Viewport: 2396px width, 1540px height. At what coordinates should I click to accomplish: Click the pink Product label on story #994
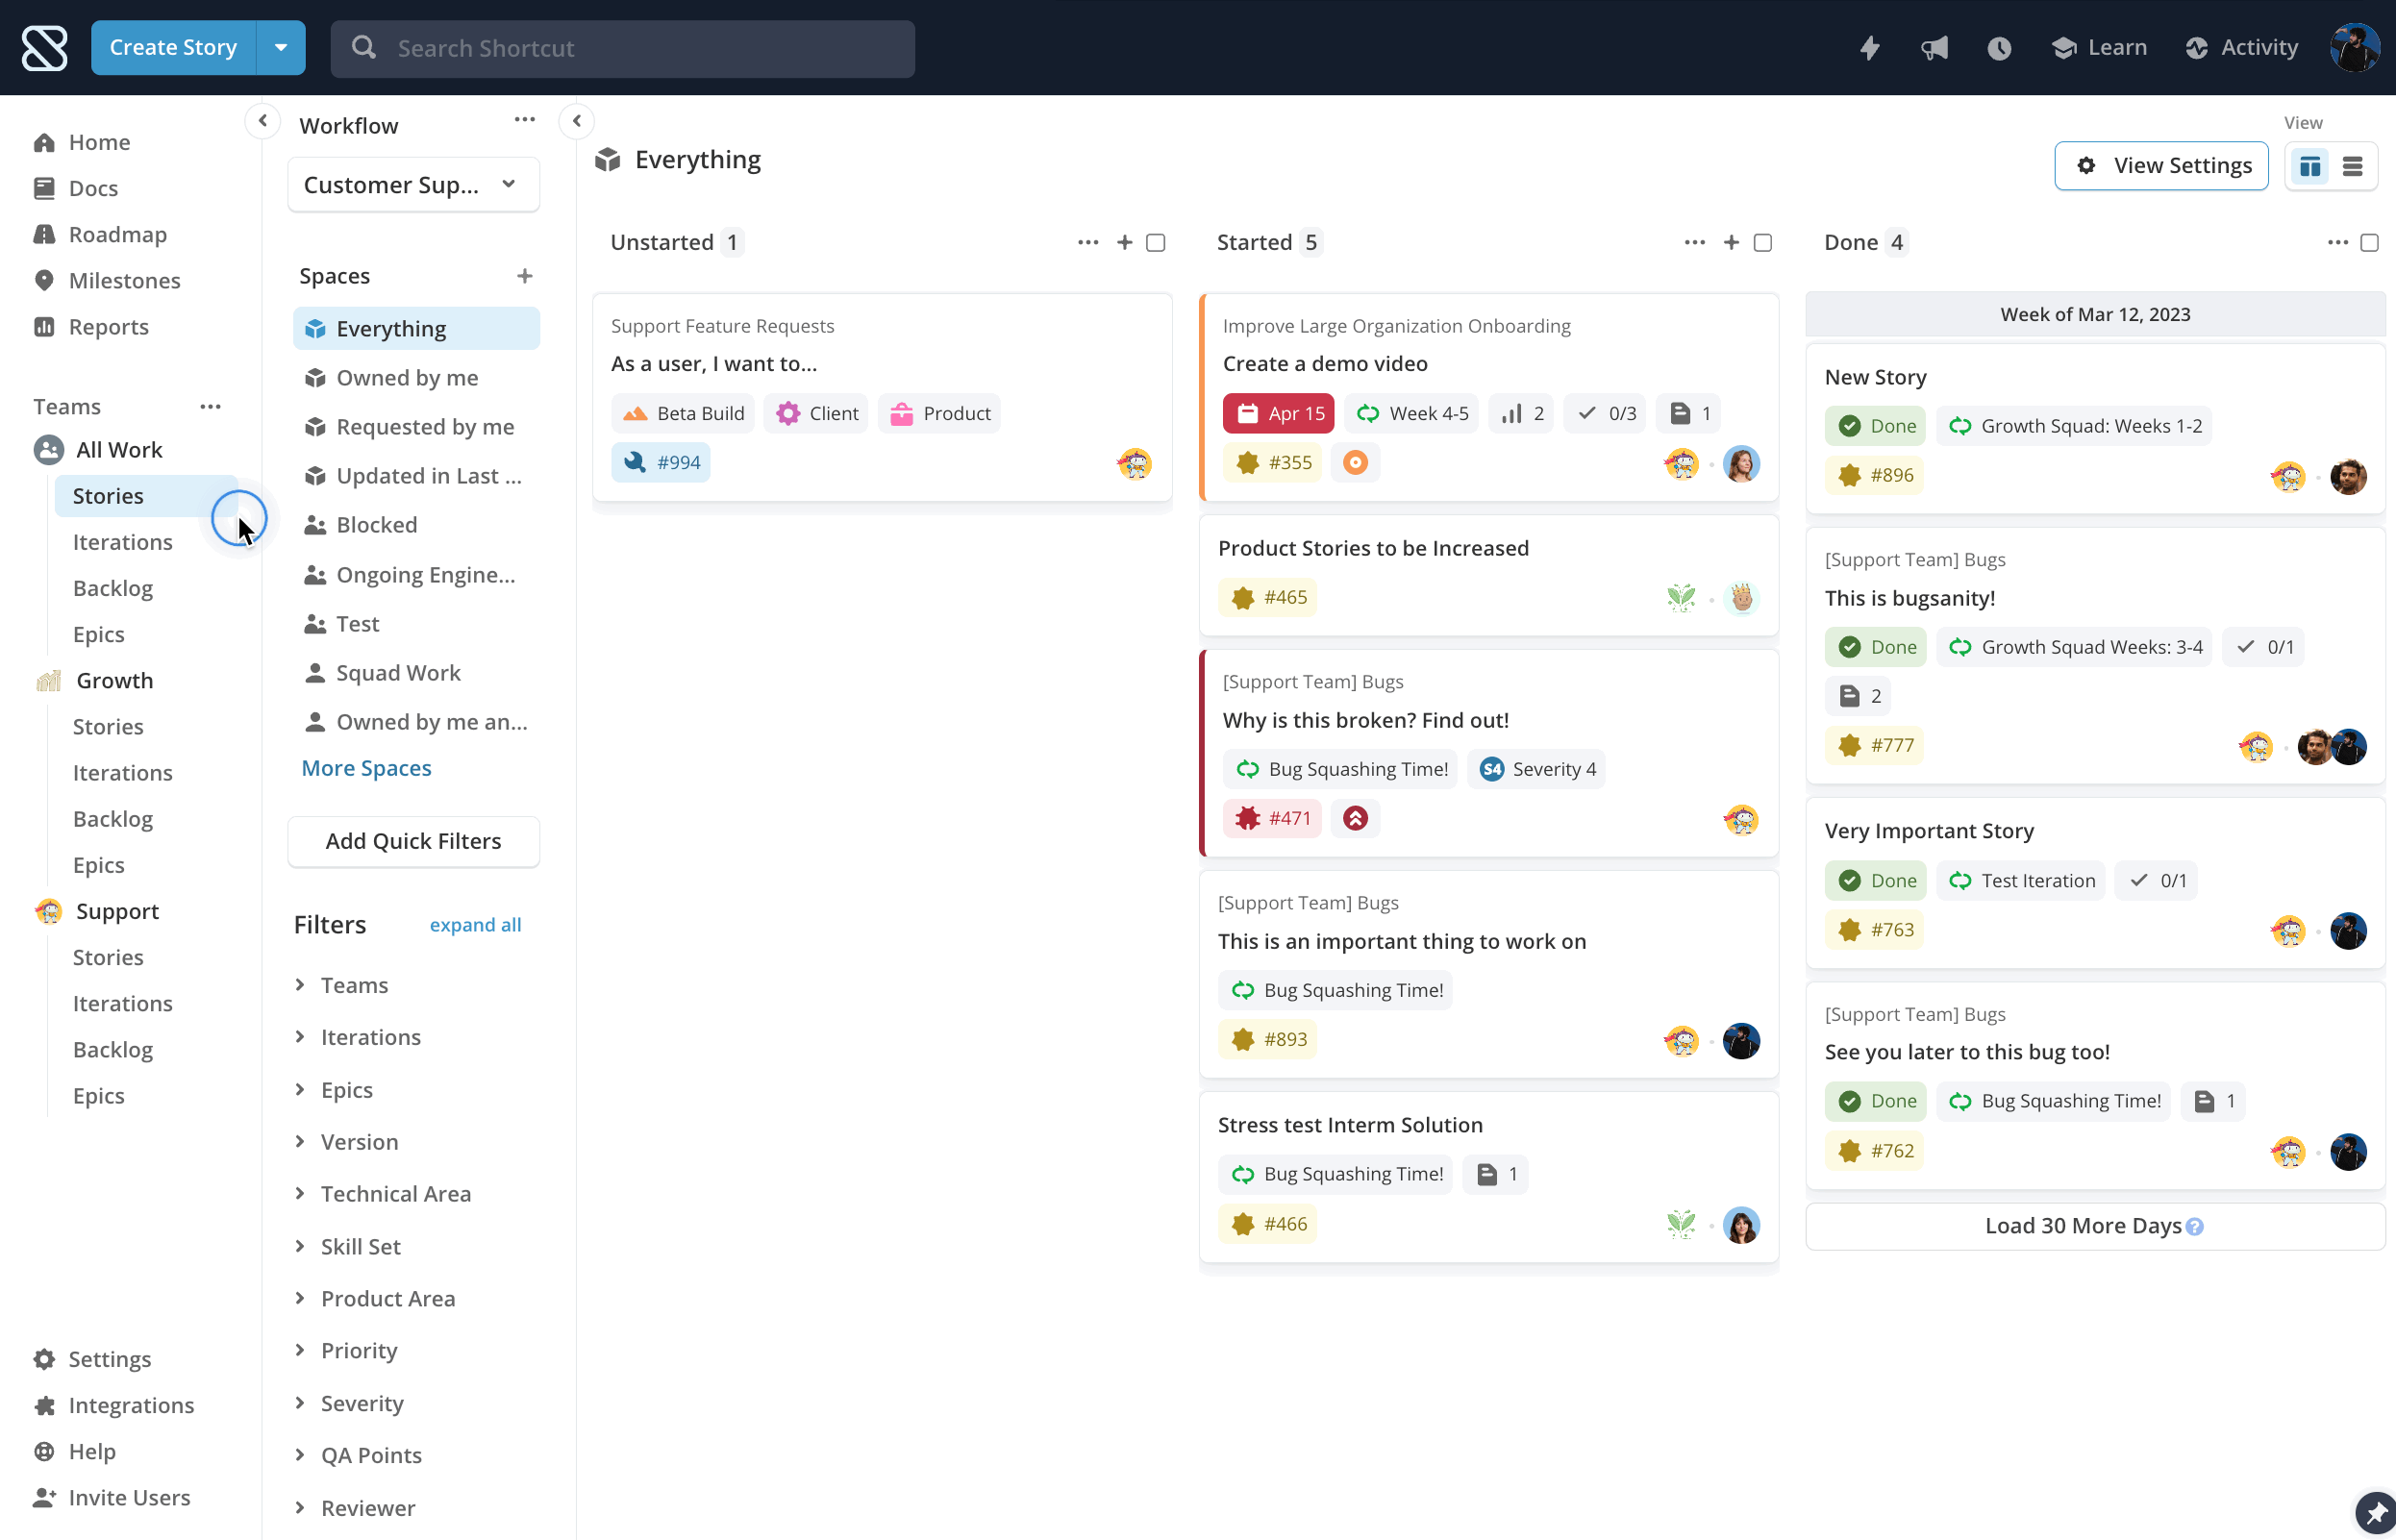(x=940, y=414)
